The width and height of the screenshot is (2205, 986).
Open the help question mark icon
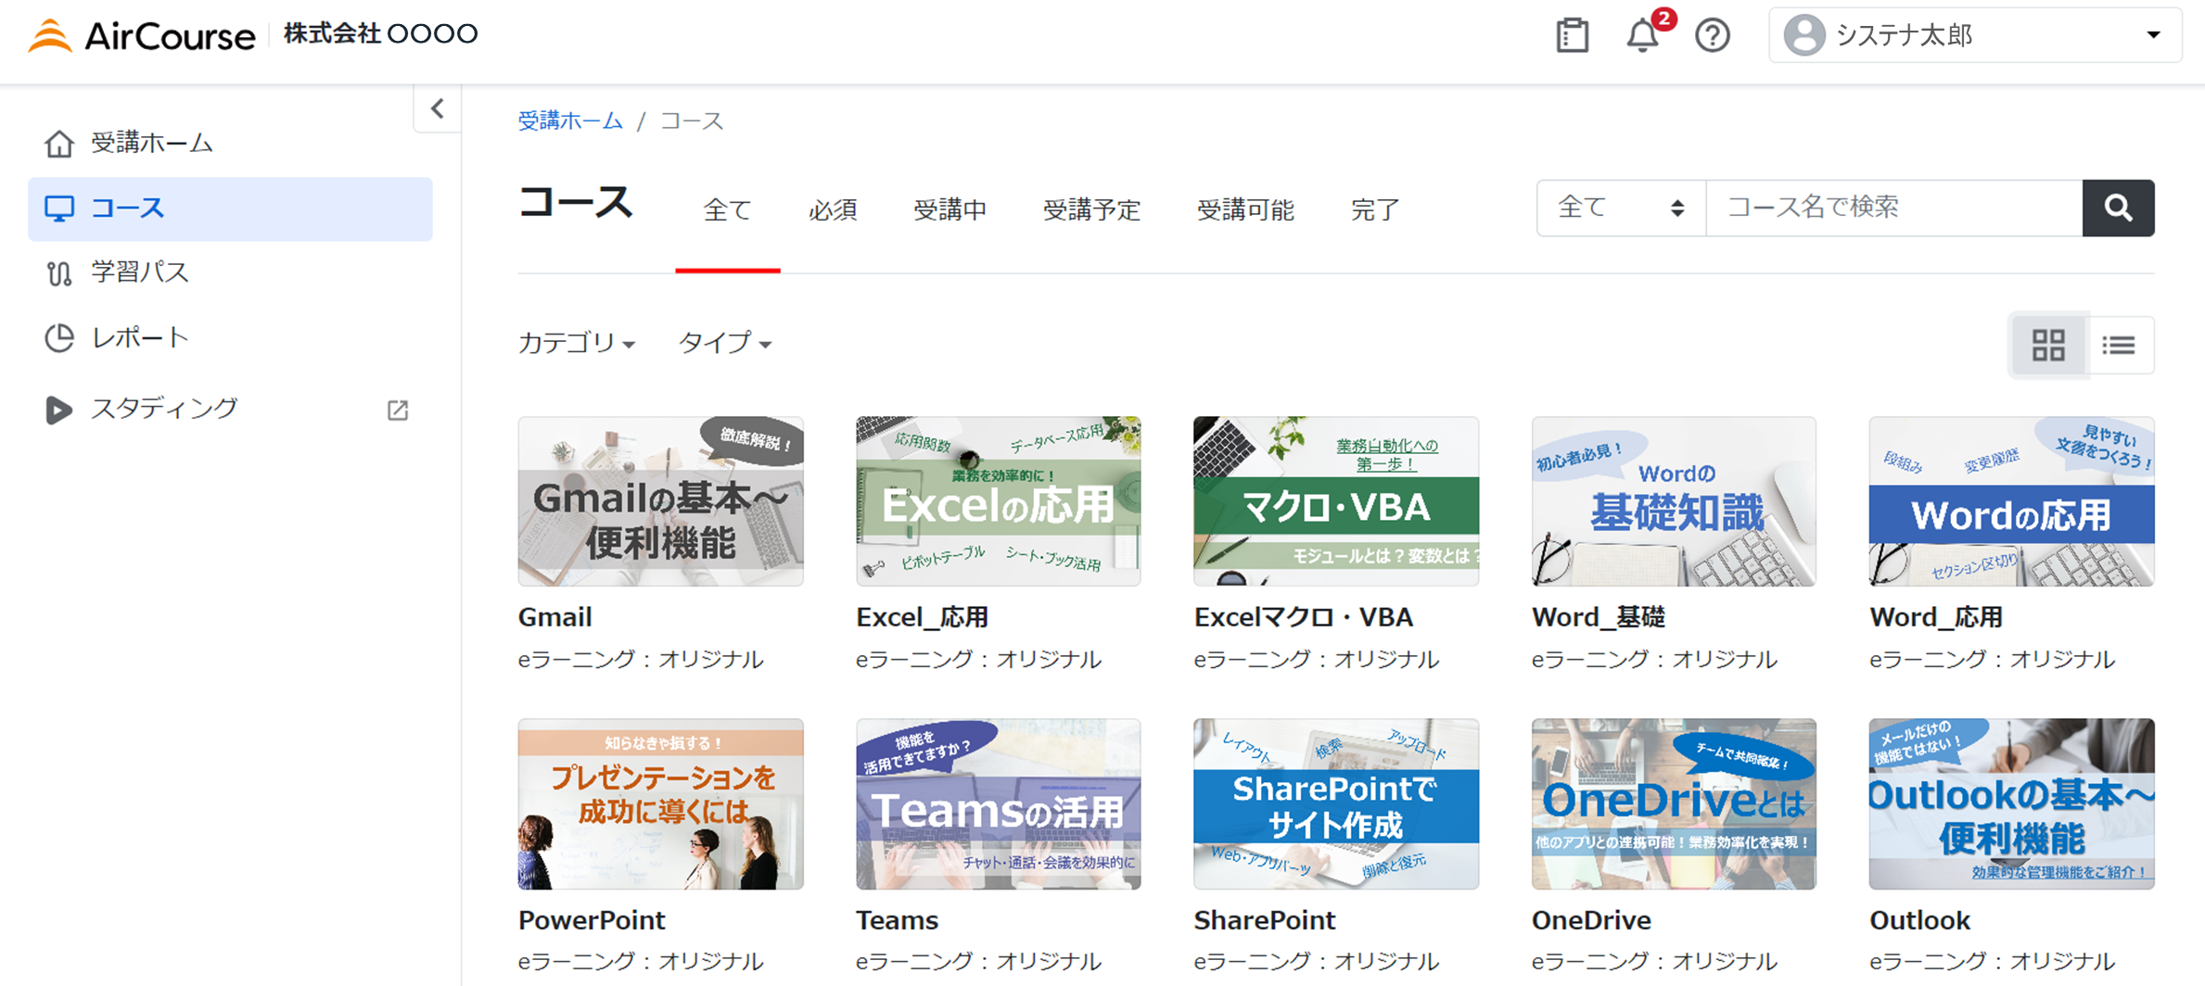(1712, 36)
